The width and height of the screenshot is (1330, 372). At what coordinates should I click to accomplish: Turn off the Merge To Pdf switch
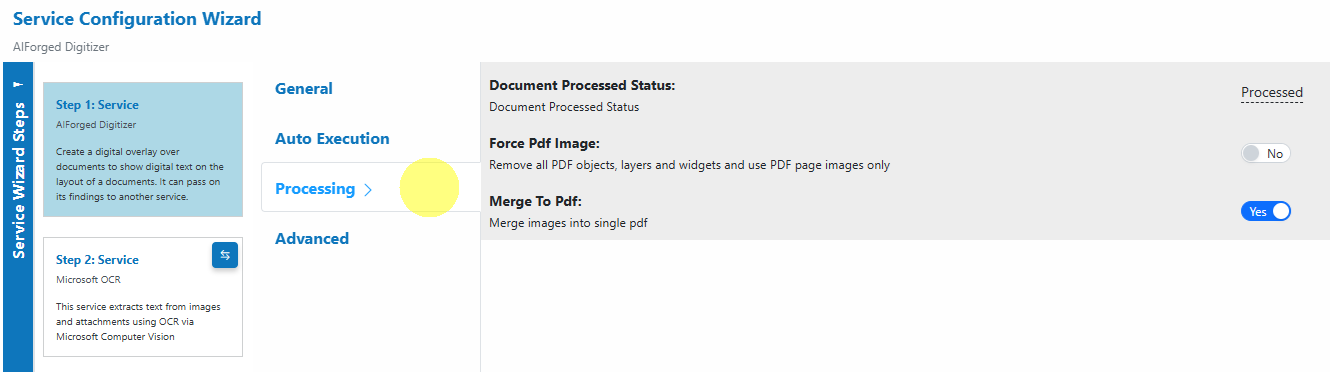(x=1265, y=211)
